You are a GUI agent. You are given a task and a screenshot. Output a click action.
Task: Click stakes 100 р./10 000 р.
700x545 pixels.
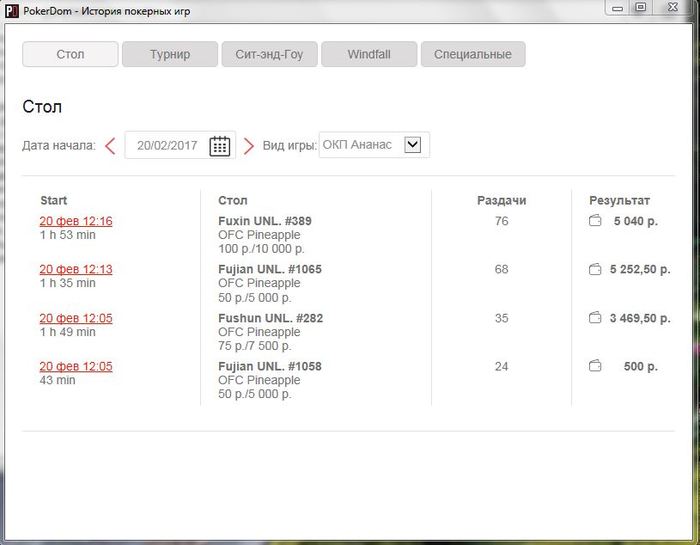click(261, 249)
